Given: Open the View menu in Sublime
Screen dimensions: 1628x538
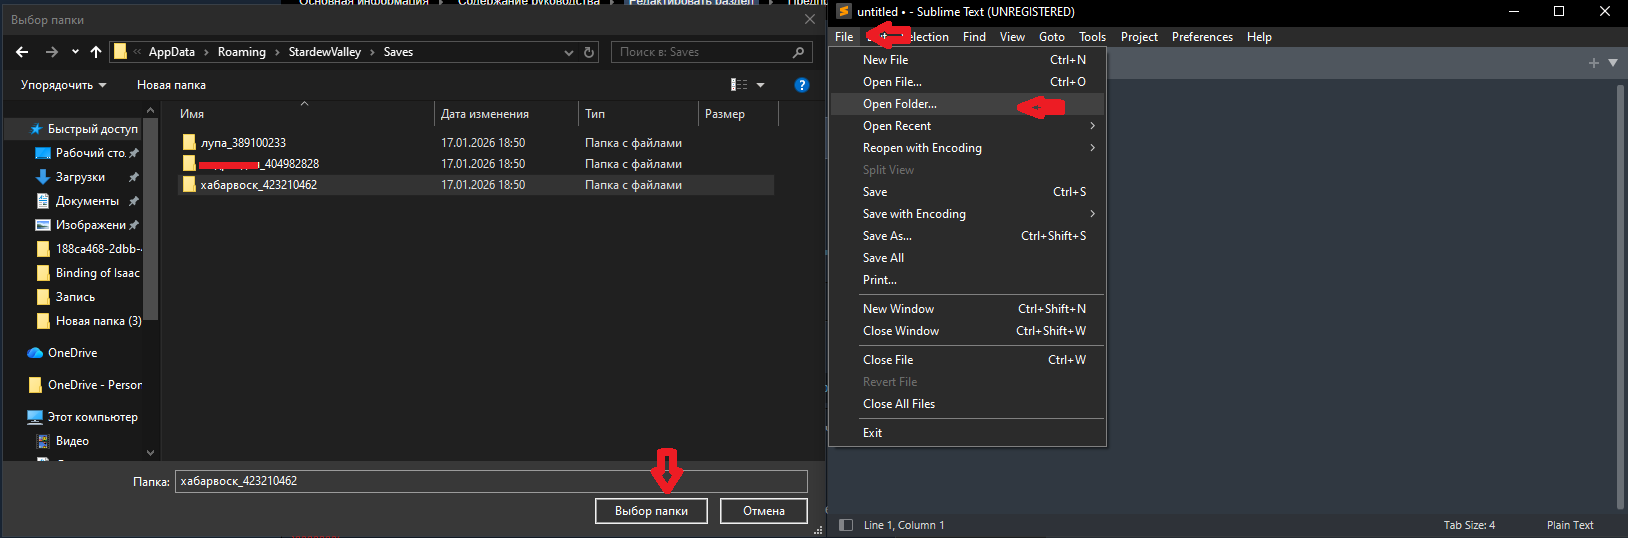Looking at the screenshot, I should (1012, 37).
